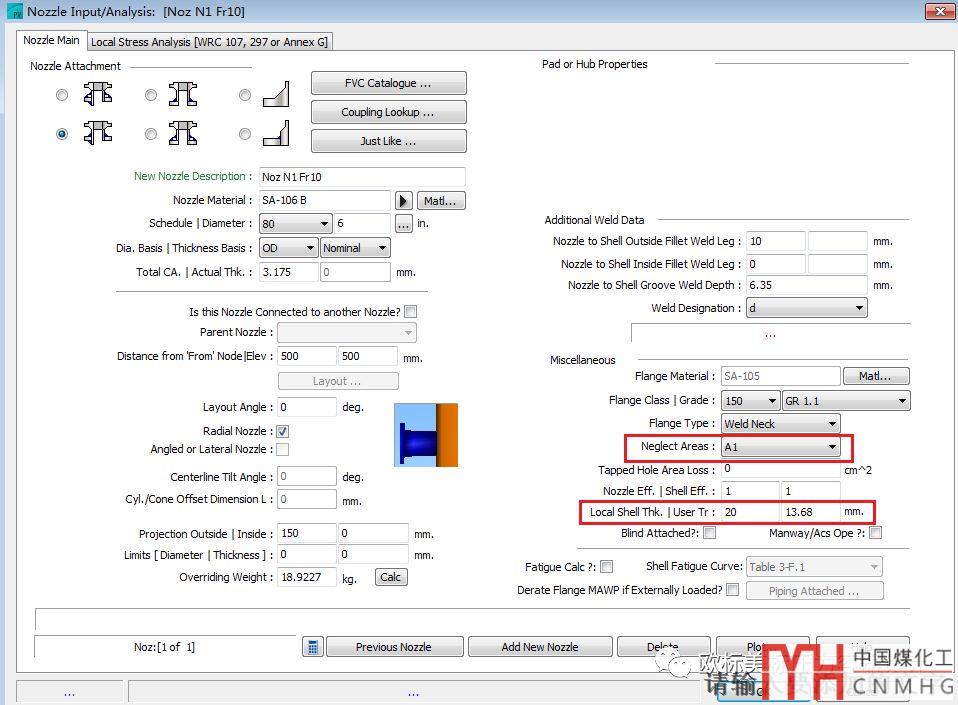This screenshot has height=705, width=958.
Task: Click the Outside Fillet Weld Leg field showing 10
Action: click(x=776, y=241)
